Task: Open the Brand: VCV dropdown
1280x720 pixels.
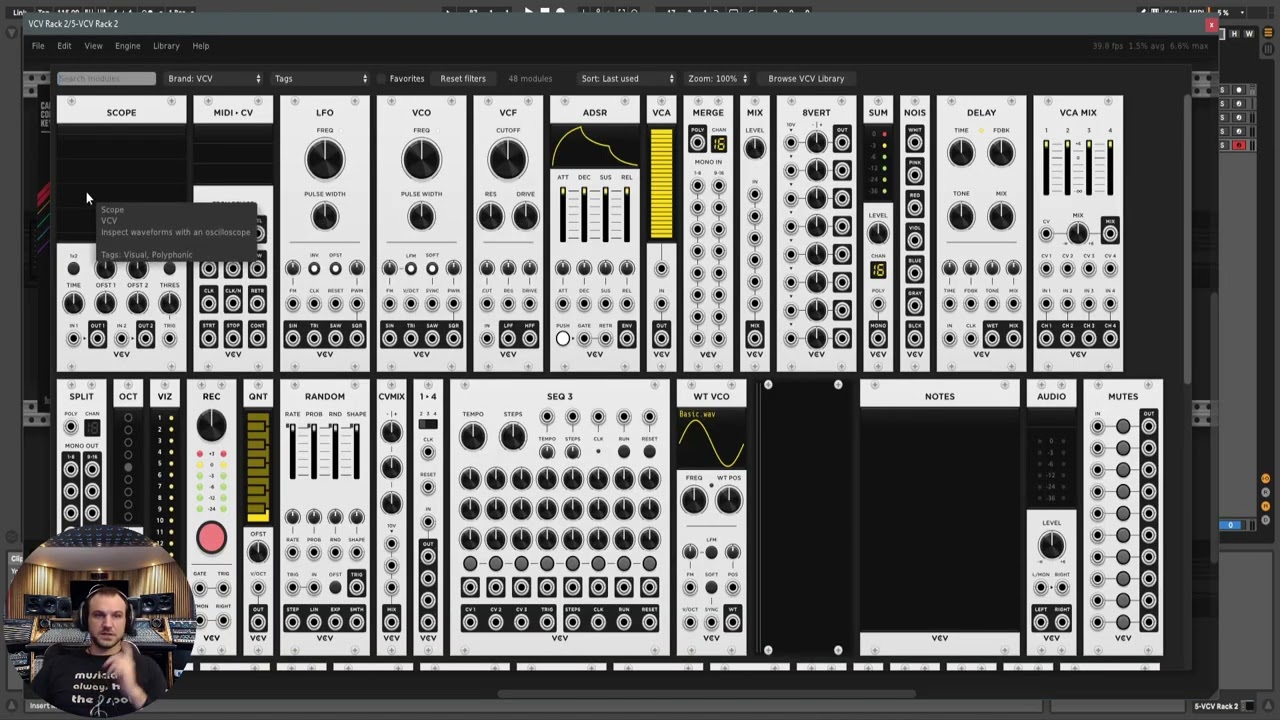Action: pyautogui.click(x=214, y=78)
